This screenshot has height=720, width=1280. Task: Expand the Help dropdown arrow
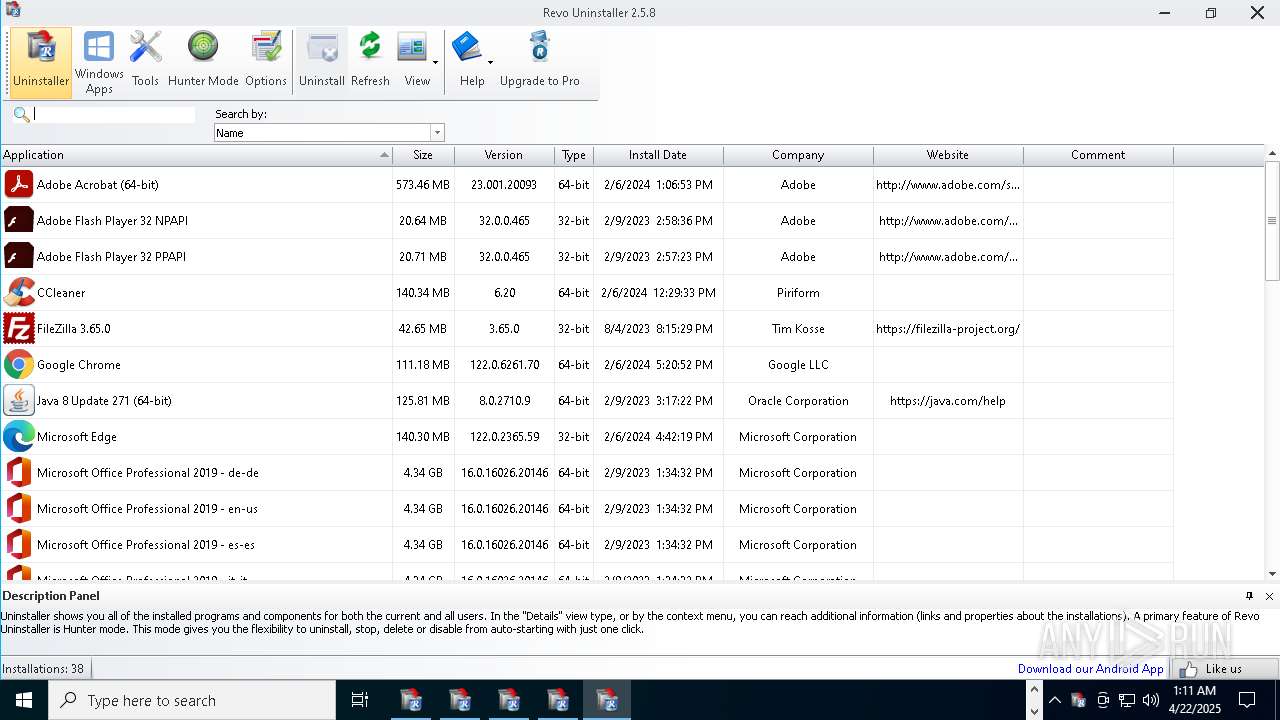(x=491, y=62)
